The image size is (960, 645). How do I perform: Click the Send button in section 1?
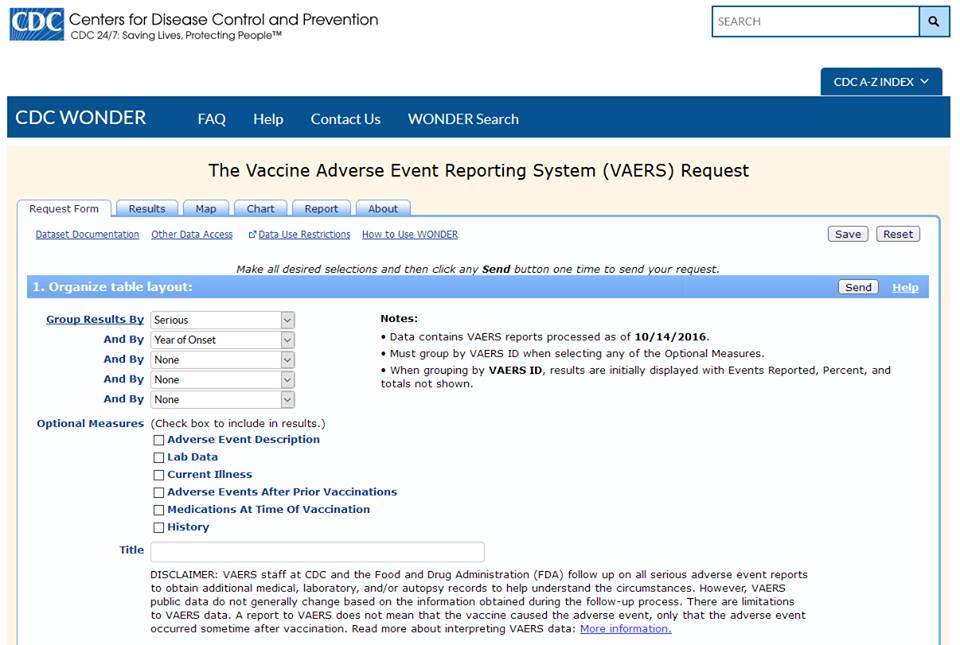[858, 287]
